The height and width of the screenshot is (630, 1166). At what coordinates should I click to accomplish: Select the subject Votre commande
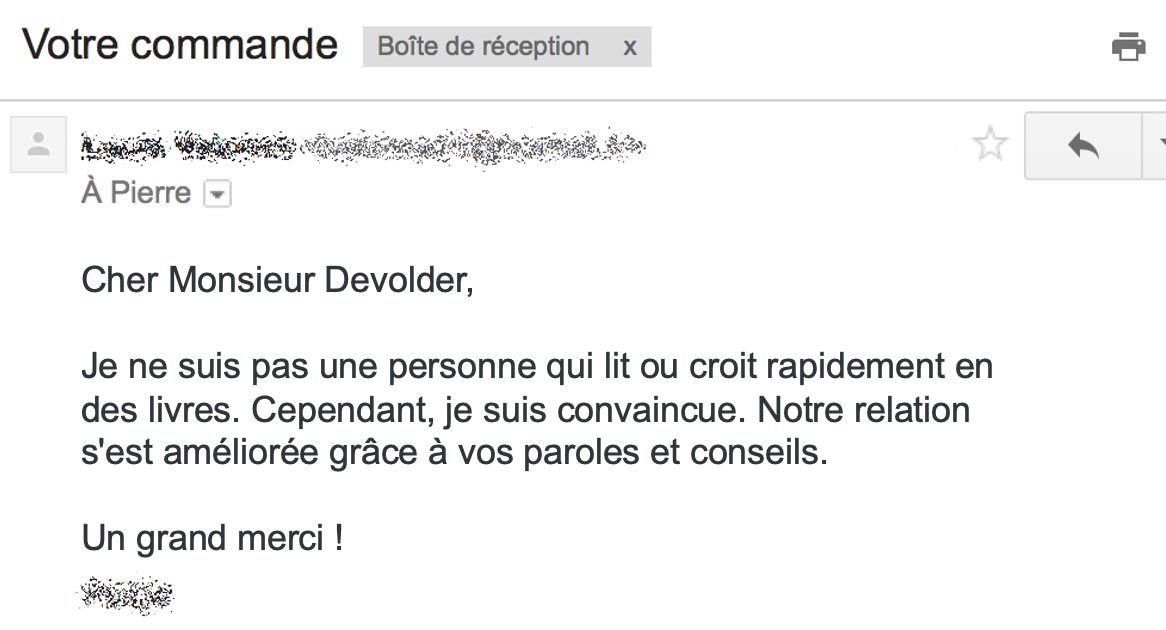[x=180, y=44]
